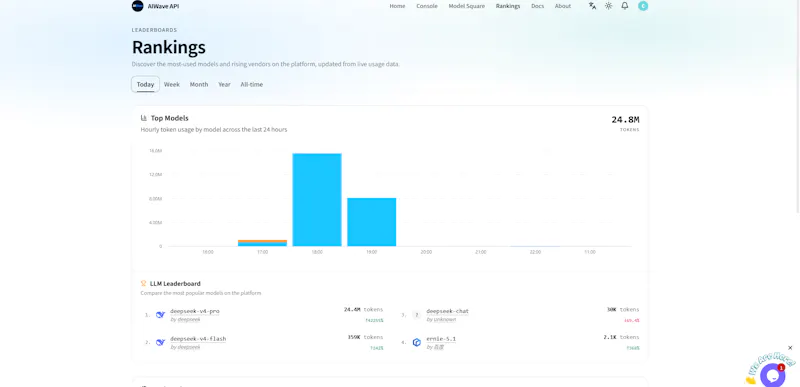Click the LLM Leaderboard trophy icon
This screenshot has height=387, width=800.
pos(143,283)
